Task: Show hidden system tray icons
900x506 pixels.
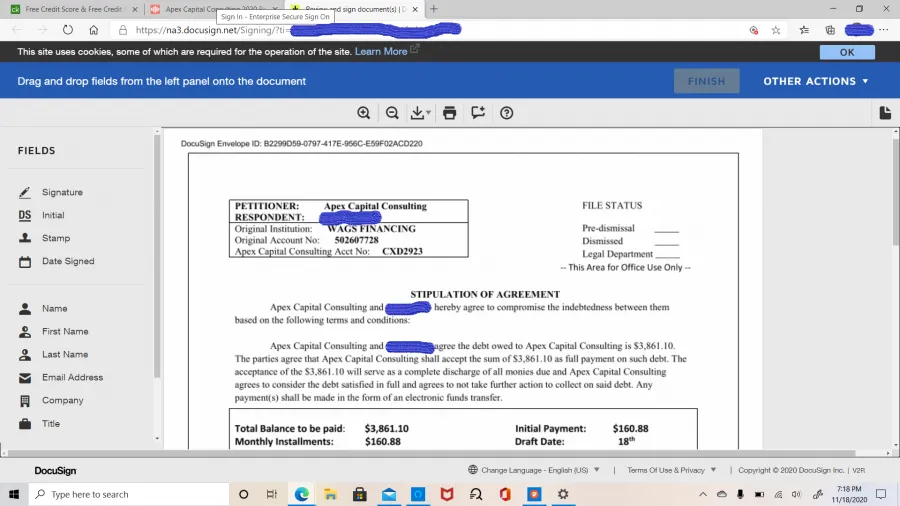Action: 703,494
